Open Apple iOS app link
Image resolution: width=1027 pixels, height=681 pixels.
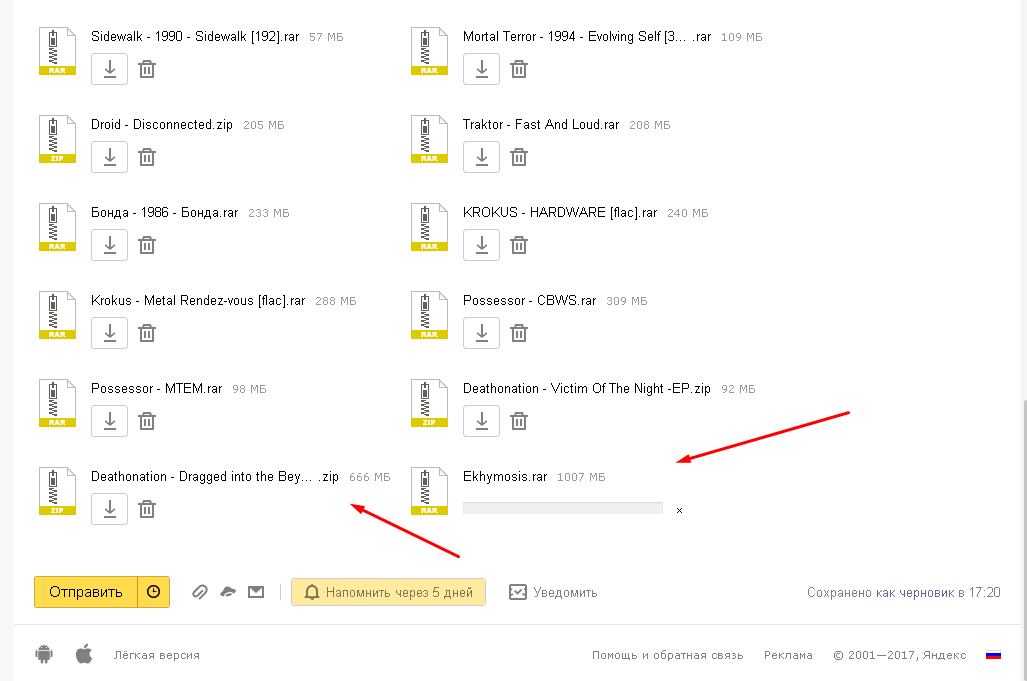click(84, 653)
